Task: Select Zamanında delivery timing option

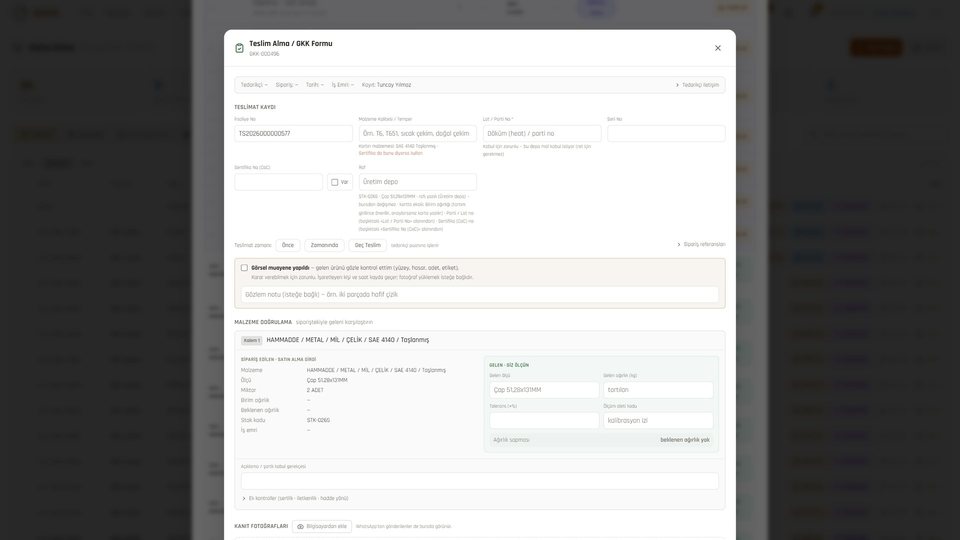Action: pos(324,245)
